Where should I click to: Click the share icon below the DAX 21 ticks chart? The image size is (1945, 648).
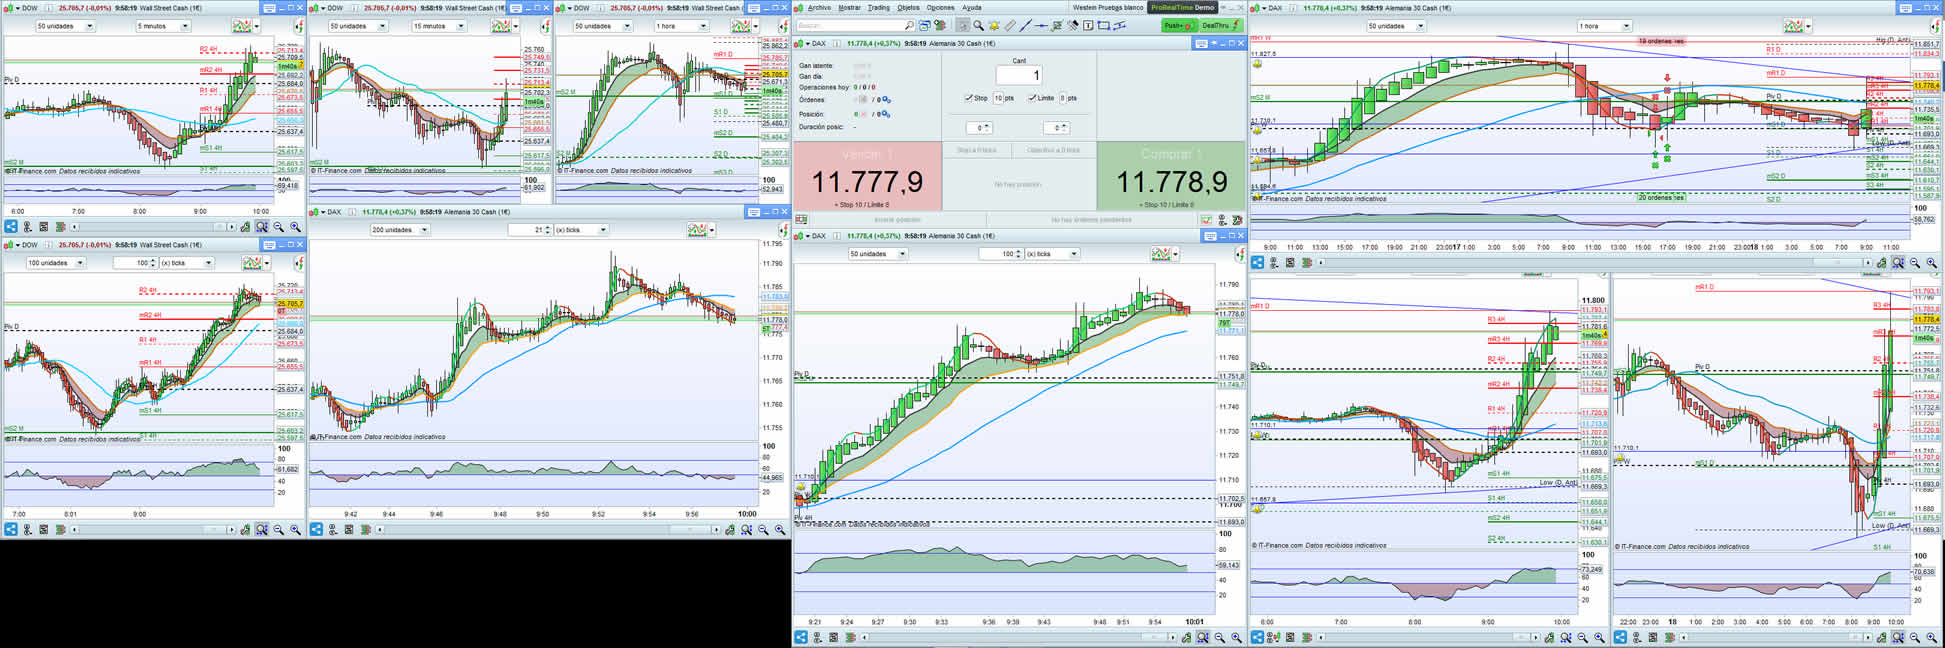click(x=316, y=530)
